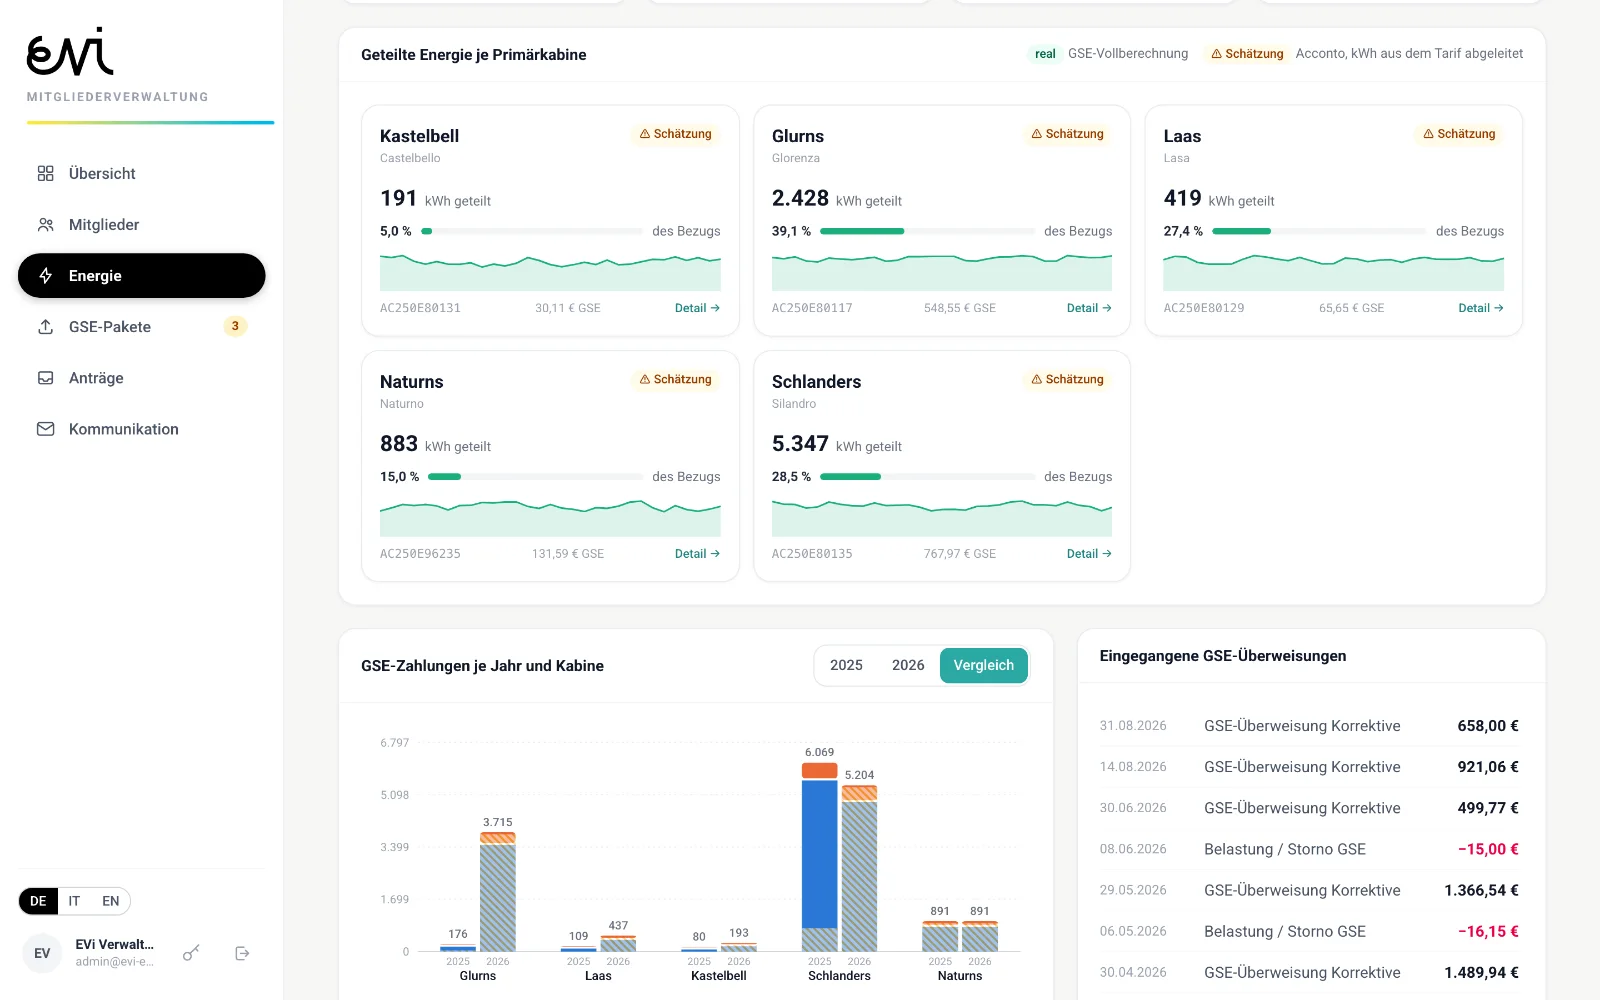
Task: Click the Schlanders 2025 bar labeled 6.069
Action: (x=819, y=857)
